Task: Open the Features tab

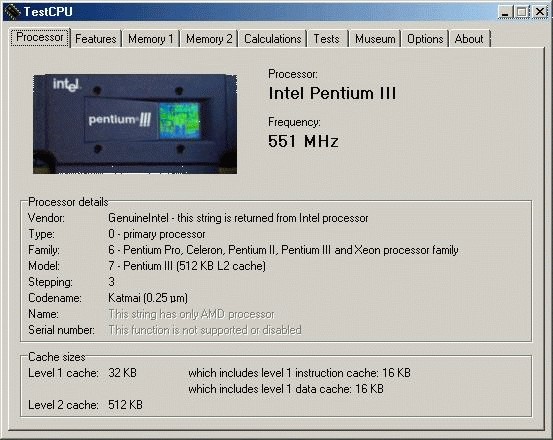Action: point(96,39)
